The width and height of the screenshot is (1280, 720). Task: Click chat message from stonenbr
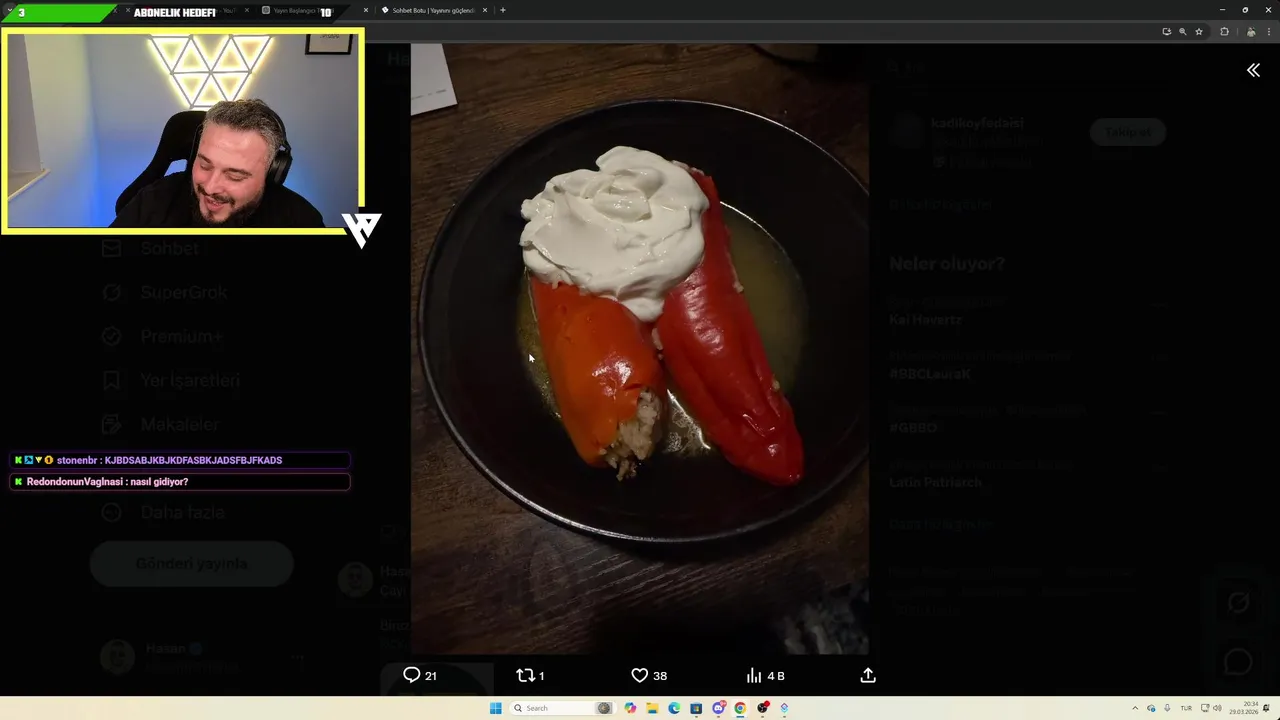click(180, 460)
